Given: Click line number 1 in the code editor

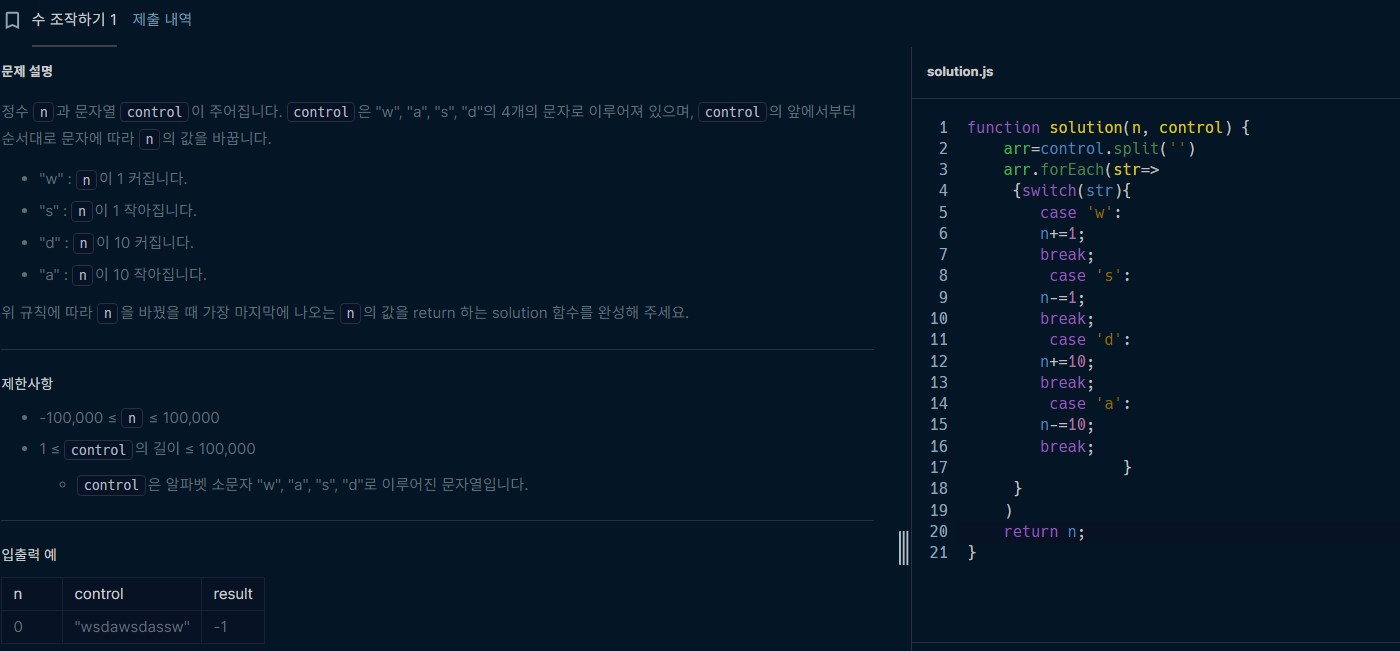Looking at the screenshot, I should coord(942,127).
